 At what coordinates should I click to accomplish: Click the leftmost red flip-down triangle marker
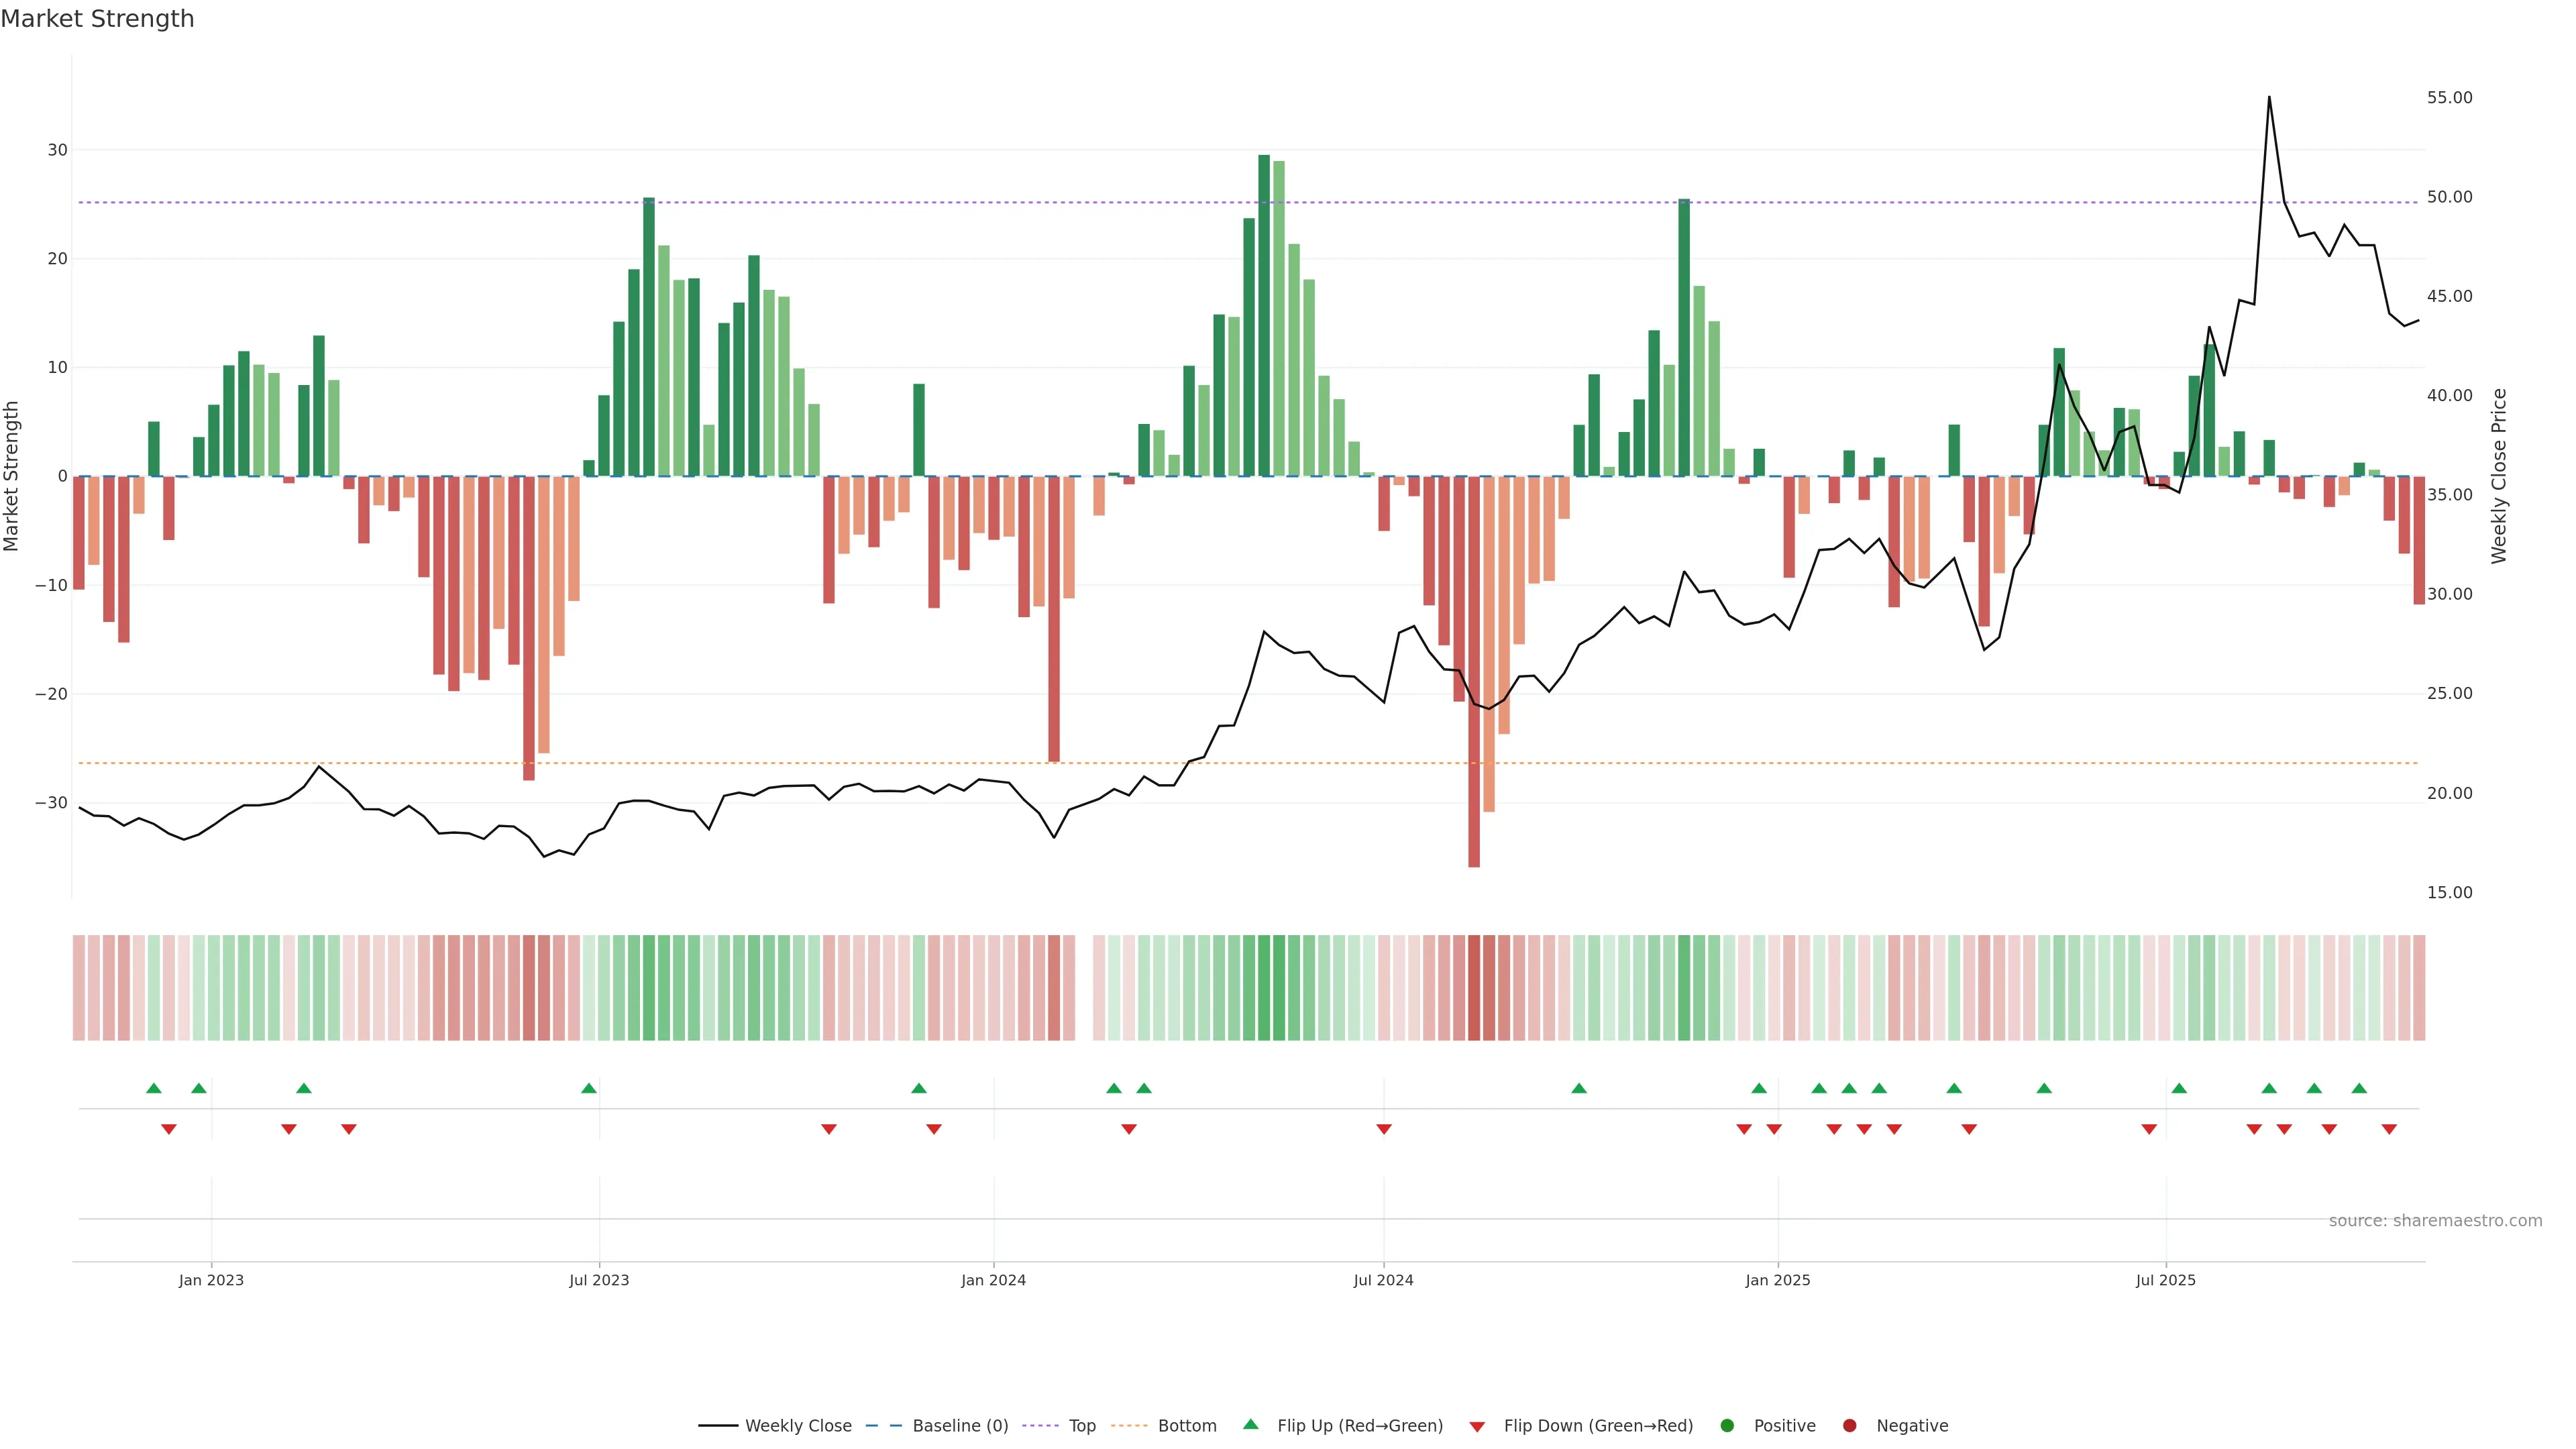pos(169,1129)
